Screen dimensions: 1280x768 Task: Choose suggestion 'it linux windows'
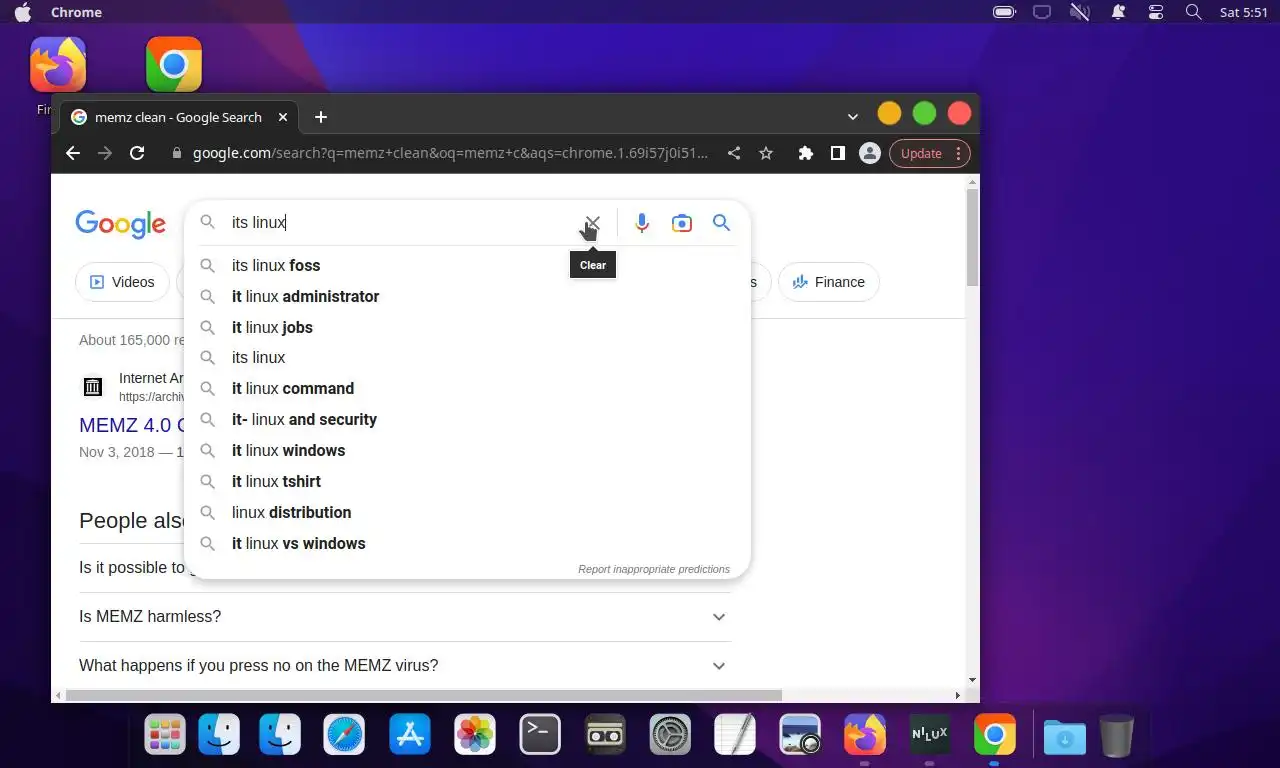coord(467,451)
